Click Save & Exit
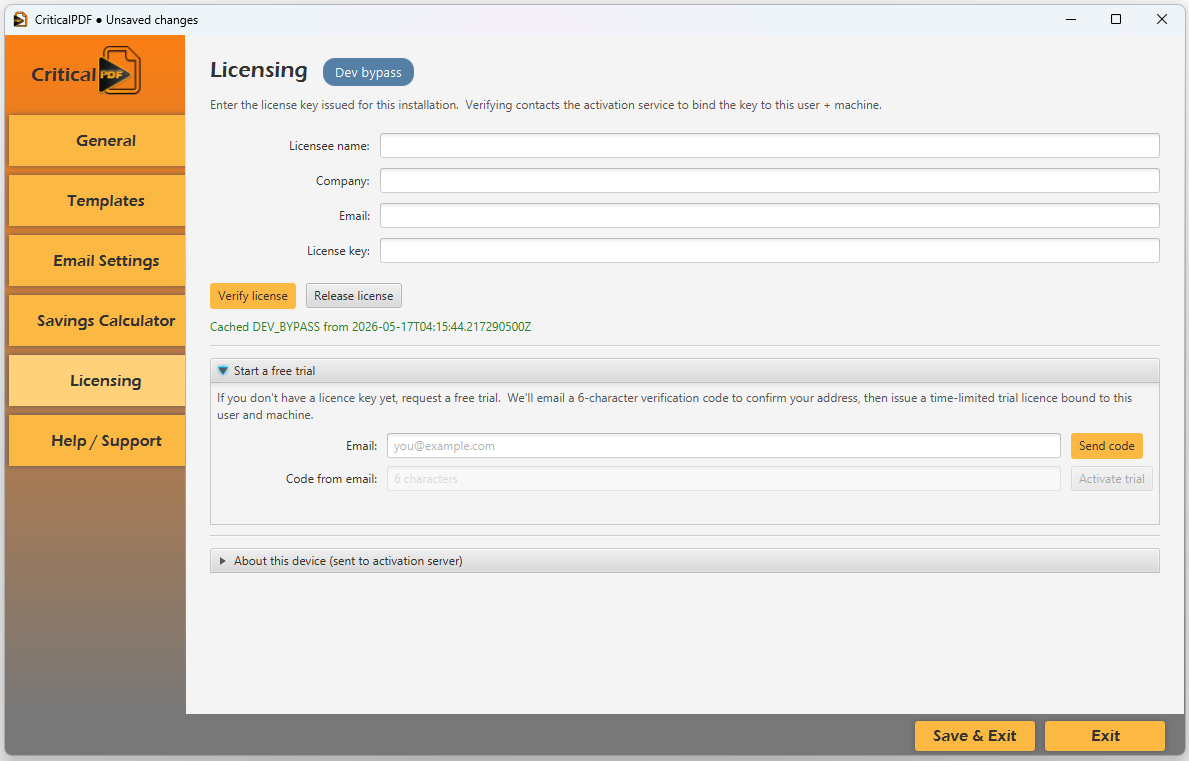The image size is (1189, 761). [974, 735]
